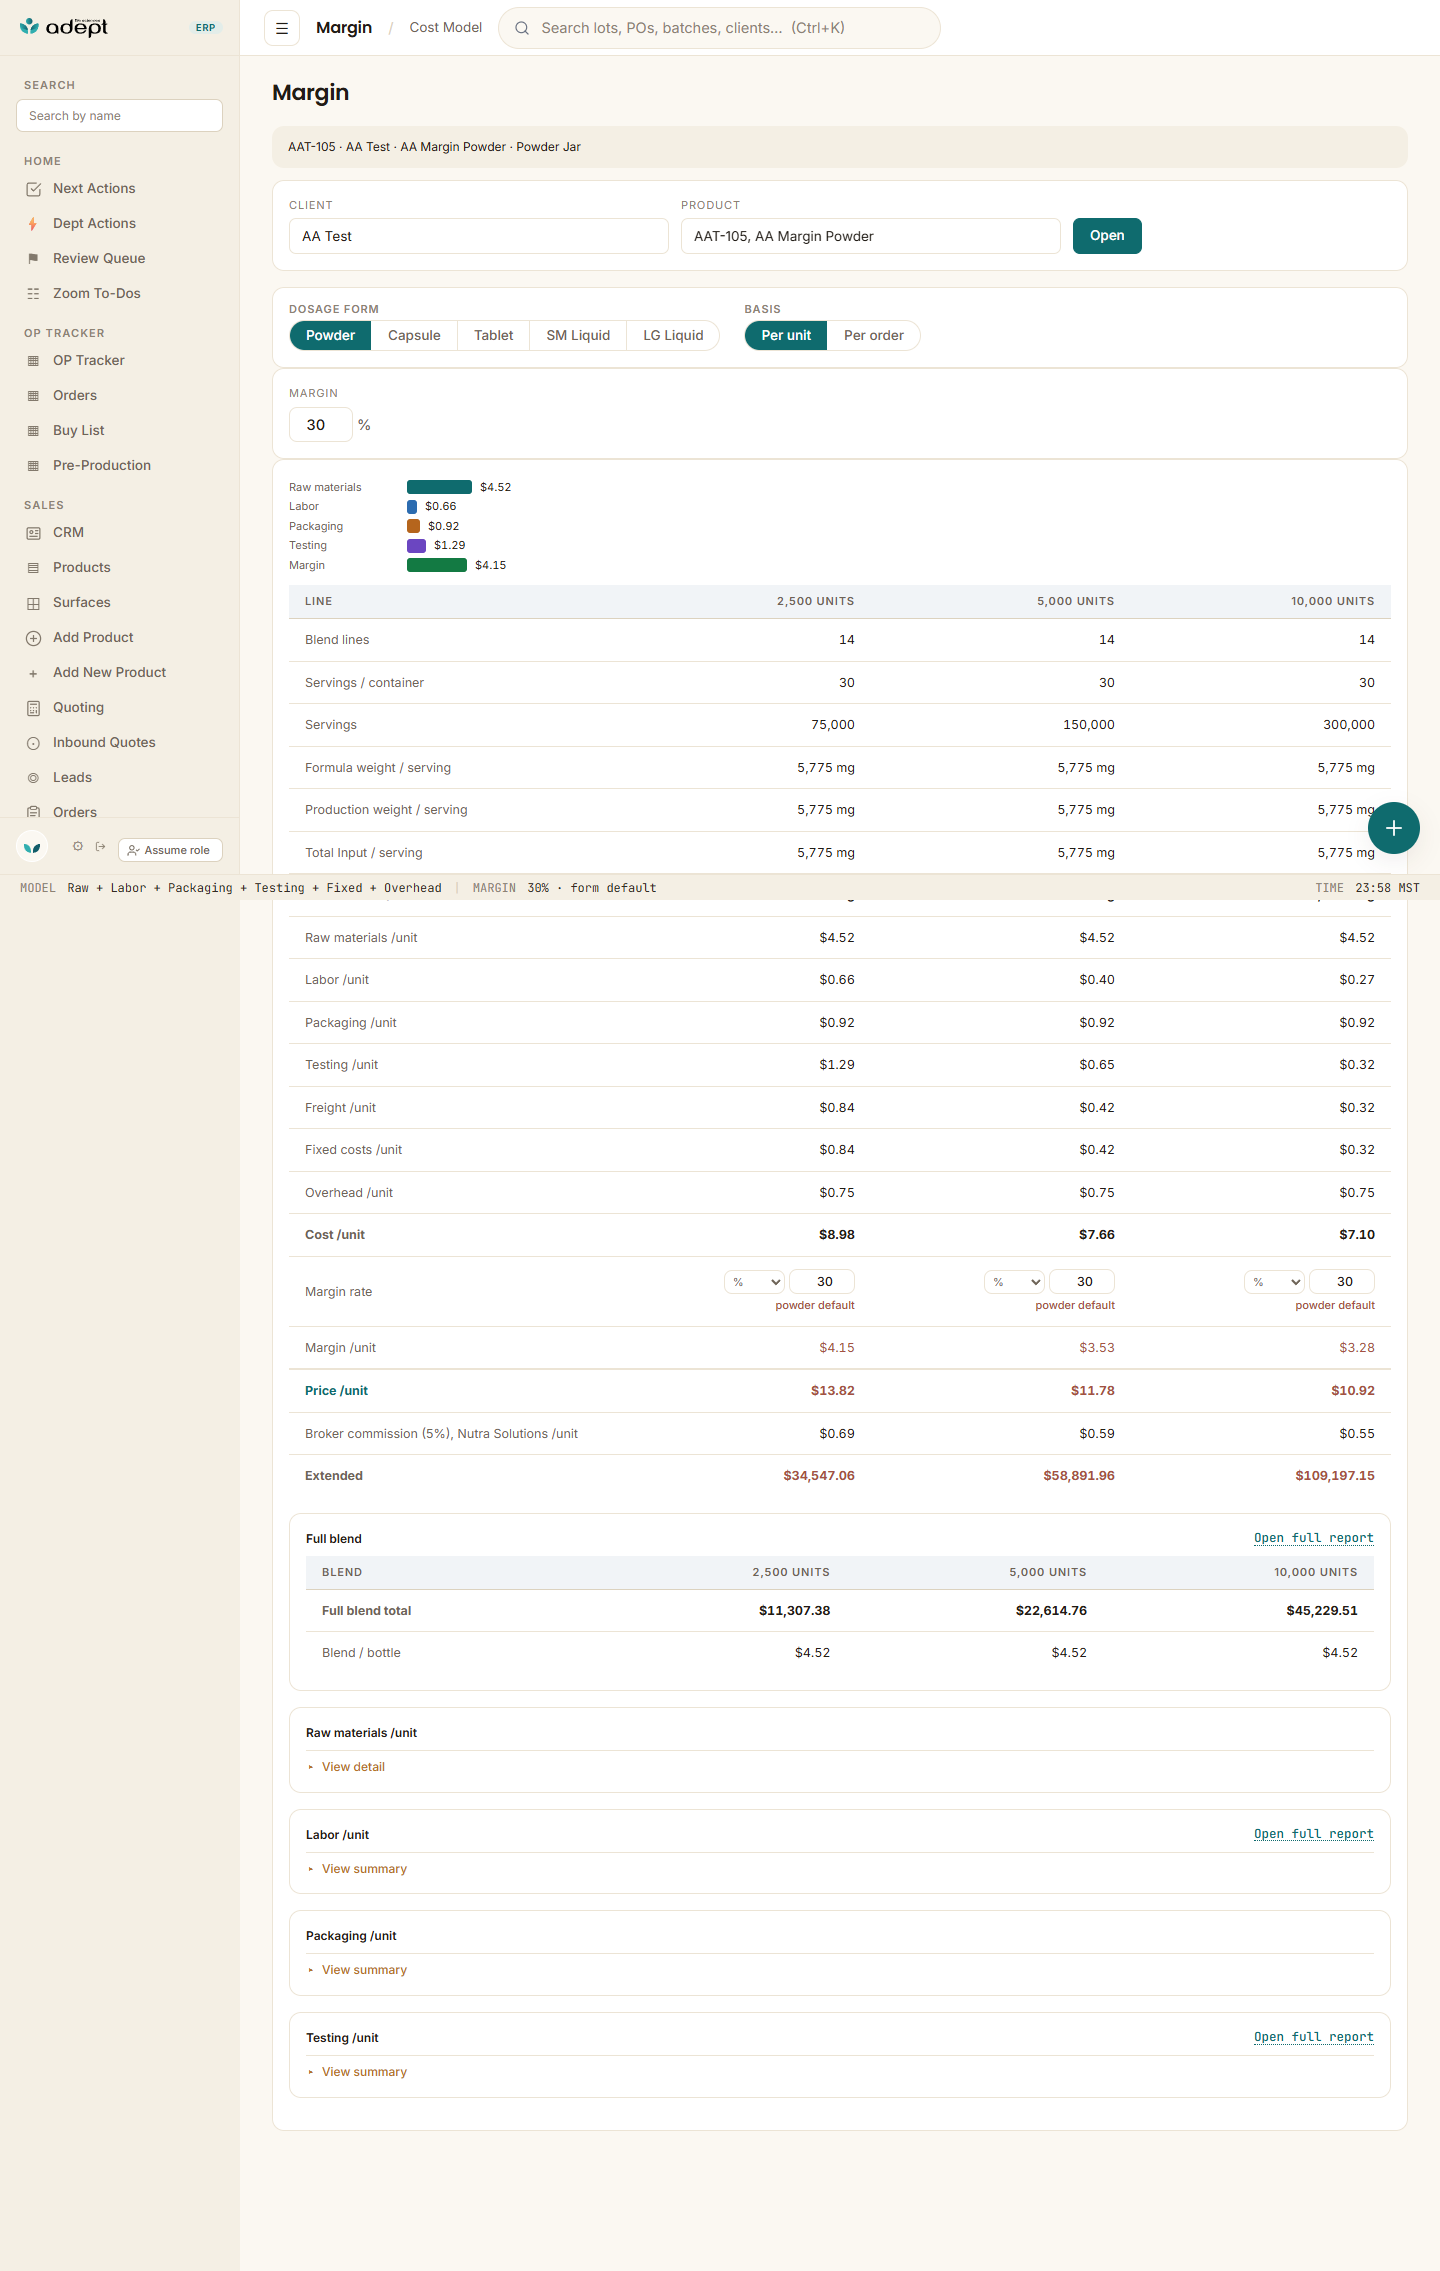1440x2271 pixels.
Task: Toggle the hamburger menu button
Action: tap(282, 28)
